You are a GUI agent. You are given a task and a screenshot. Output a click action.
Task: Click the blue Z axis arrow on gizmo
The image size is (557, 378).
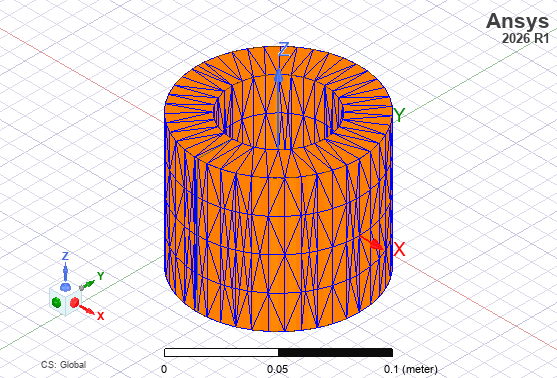click(x=65, y=271)
